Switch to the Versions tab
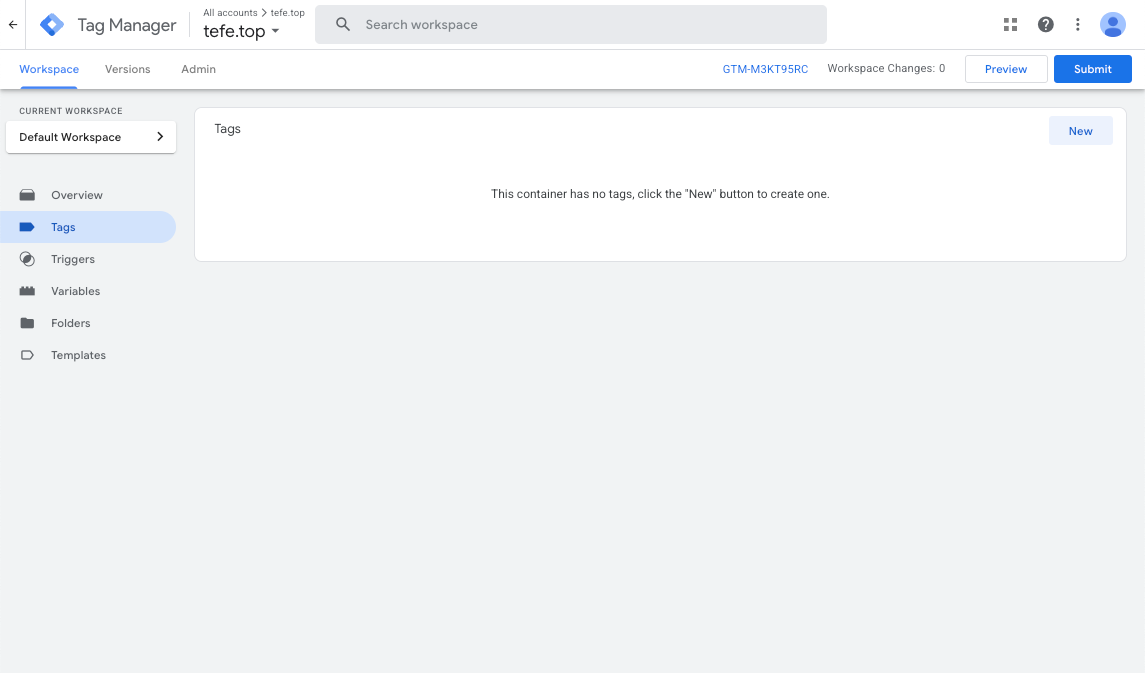The height and width of the screenshot is (673, 1145). tap(127, 69)
